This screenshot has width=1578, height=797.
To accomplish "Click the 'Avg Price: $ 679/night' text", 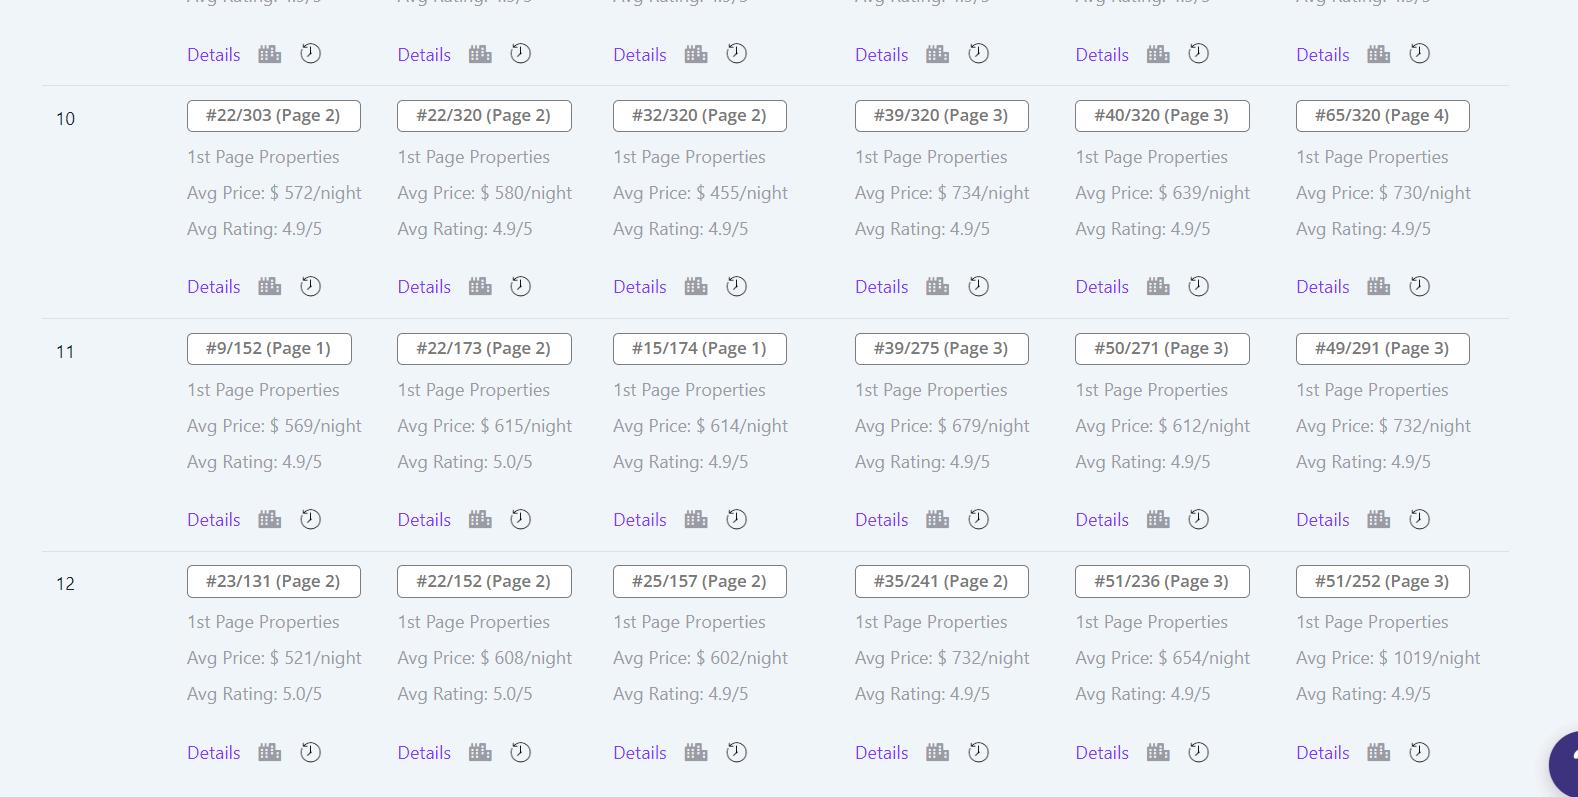I will coord(942,426).
